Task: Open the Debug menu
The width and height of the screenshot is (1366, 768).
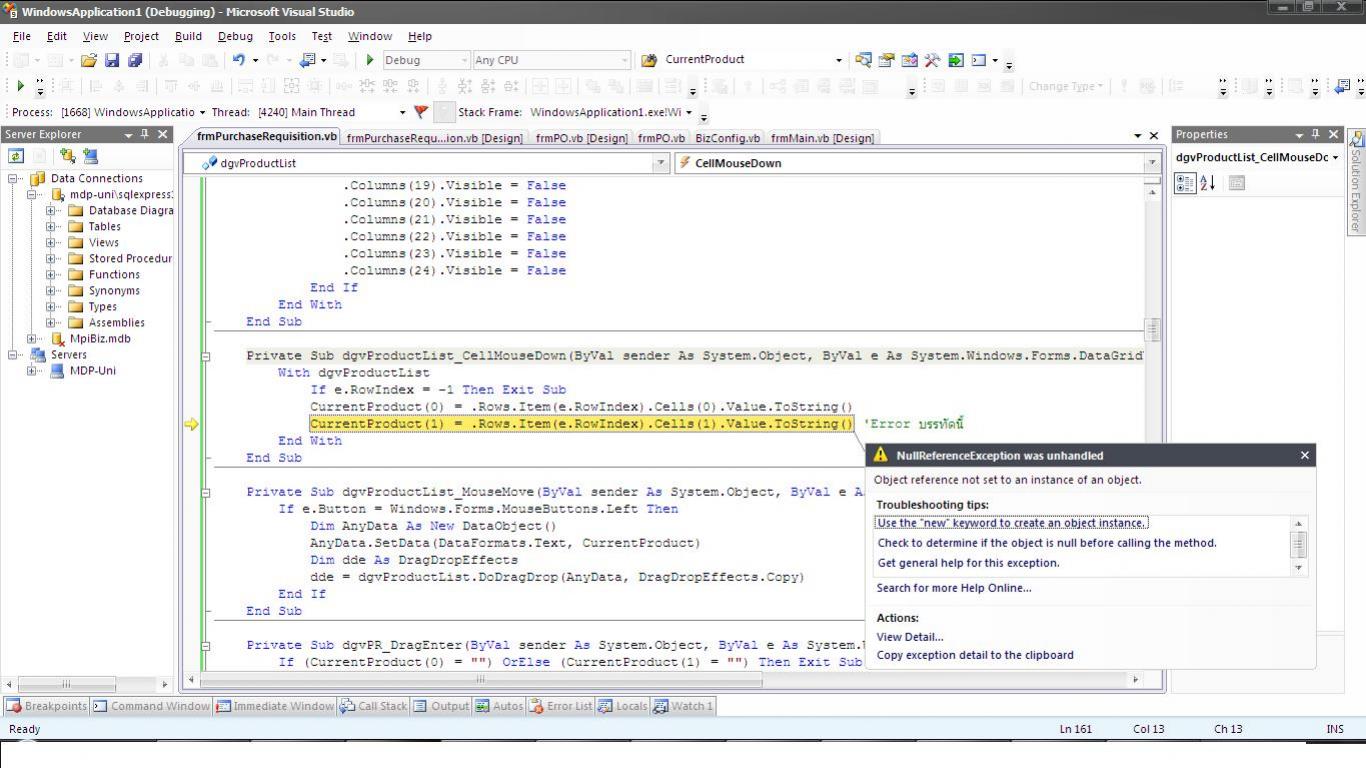Action: tap(235, 36)
